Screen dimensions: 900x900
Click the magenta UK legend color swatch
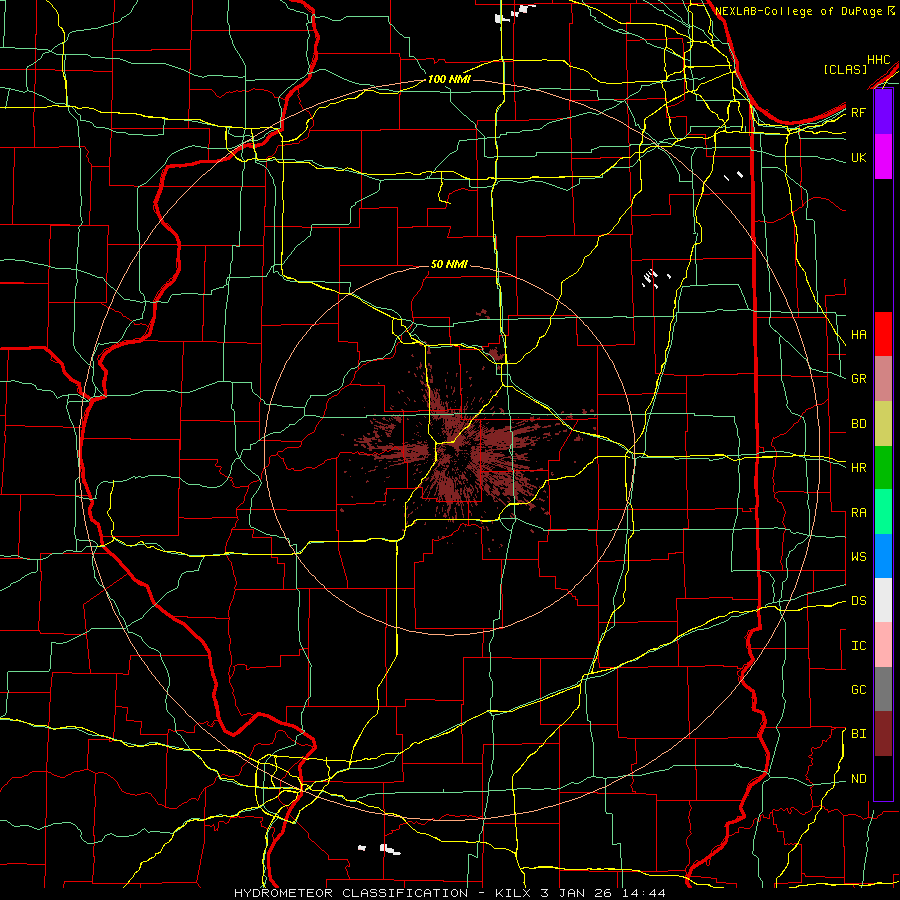tap(883, 157)
